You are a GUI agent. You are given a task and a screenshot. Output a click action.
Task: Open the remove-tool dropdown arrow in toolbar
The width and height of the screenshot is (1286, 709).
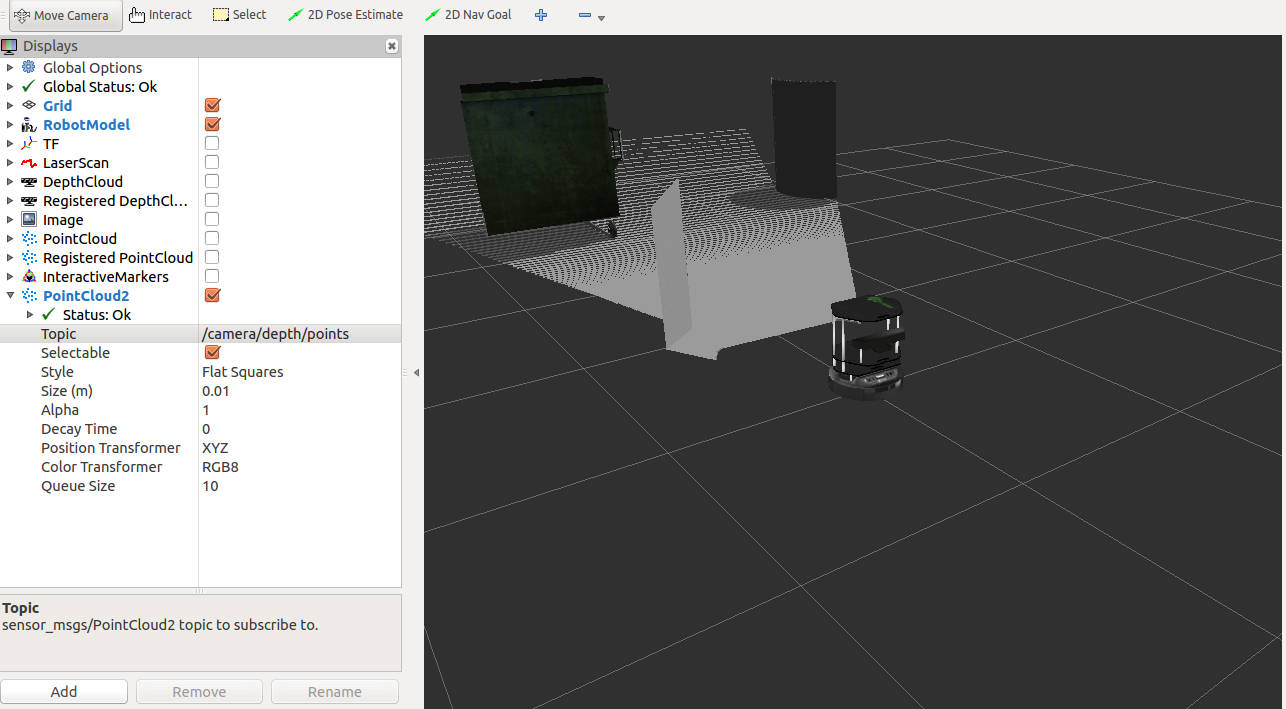click(x=601, y=18)
